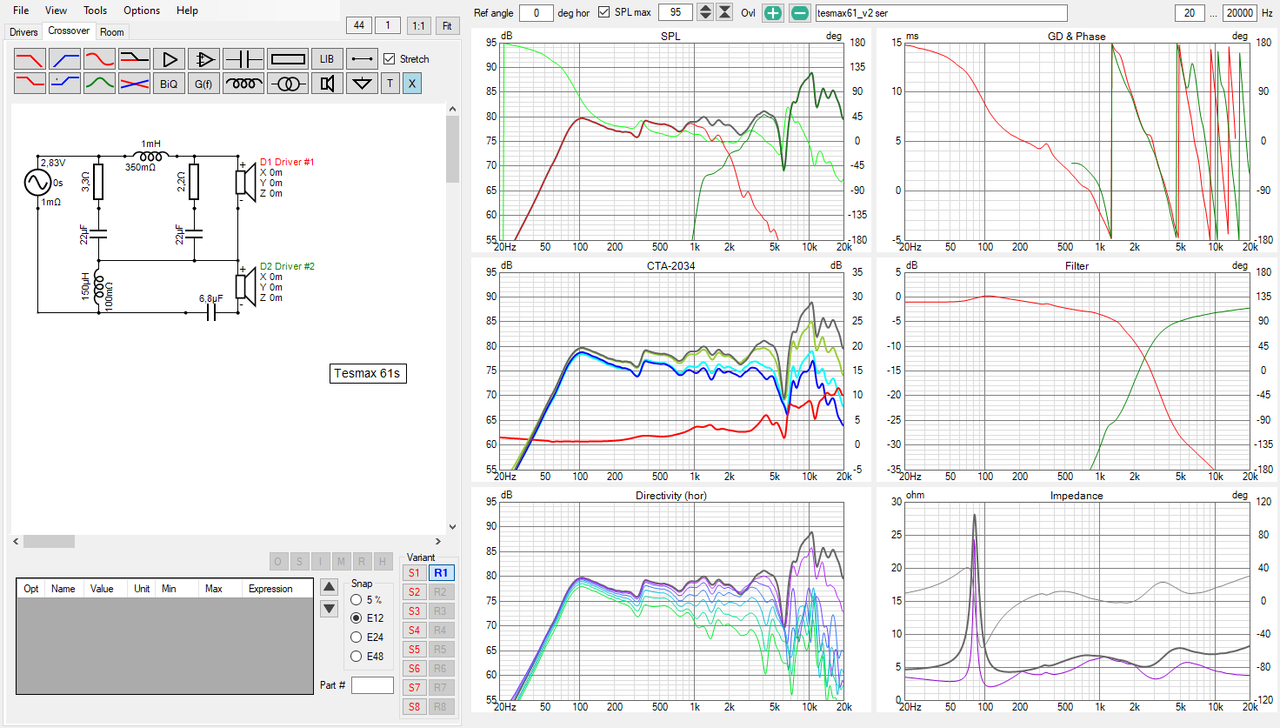Choose E48 snap series
This screenshot has height=728, width=1280.
click(x=357, y=657)
